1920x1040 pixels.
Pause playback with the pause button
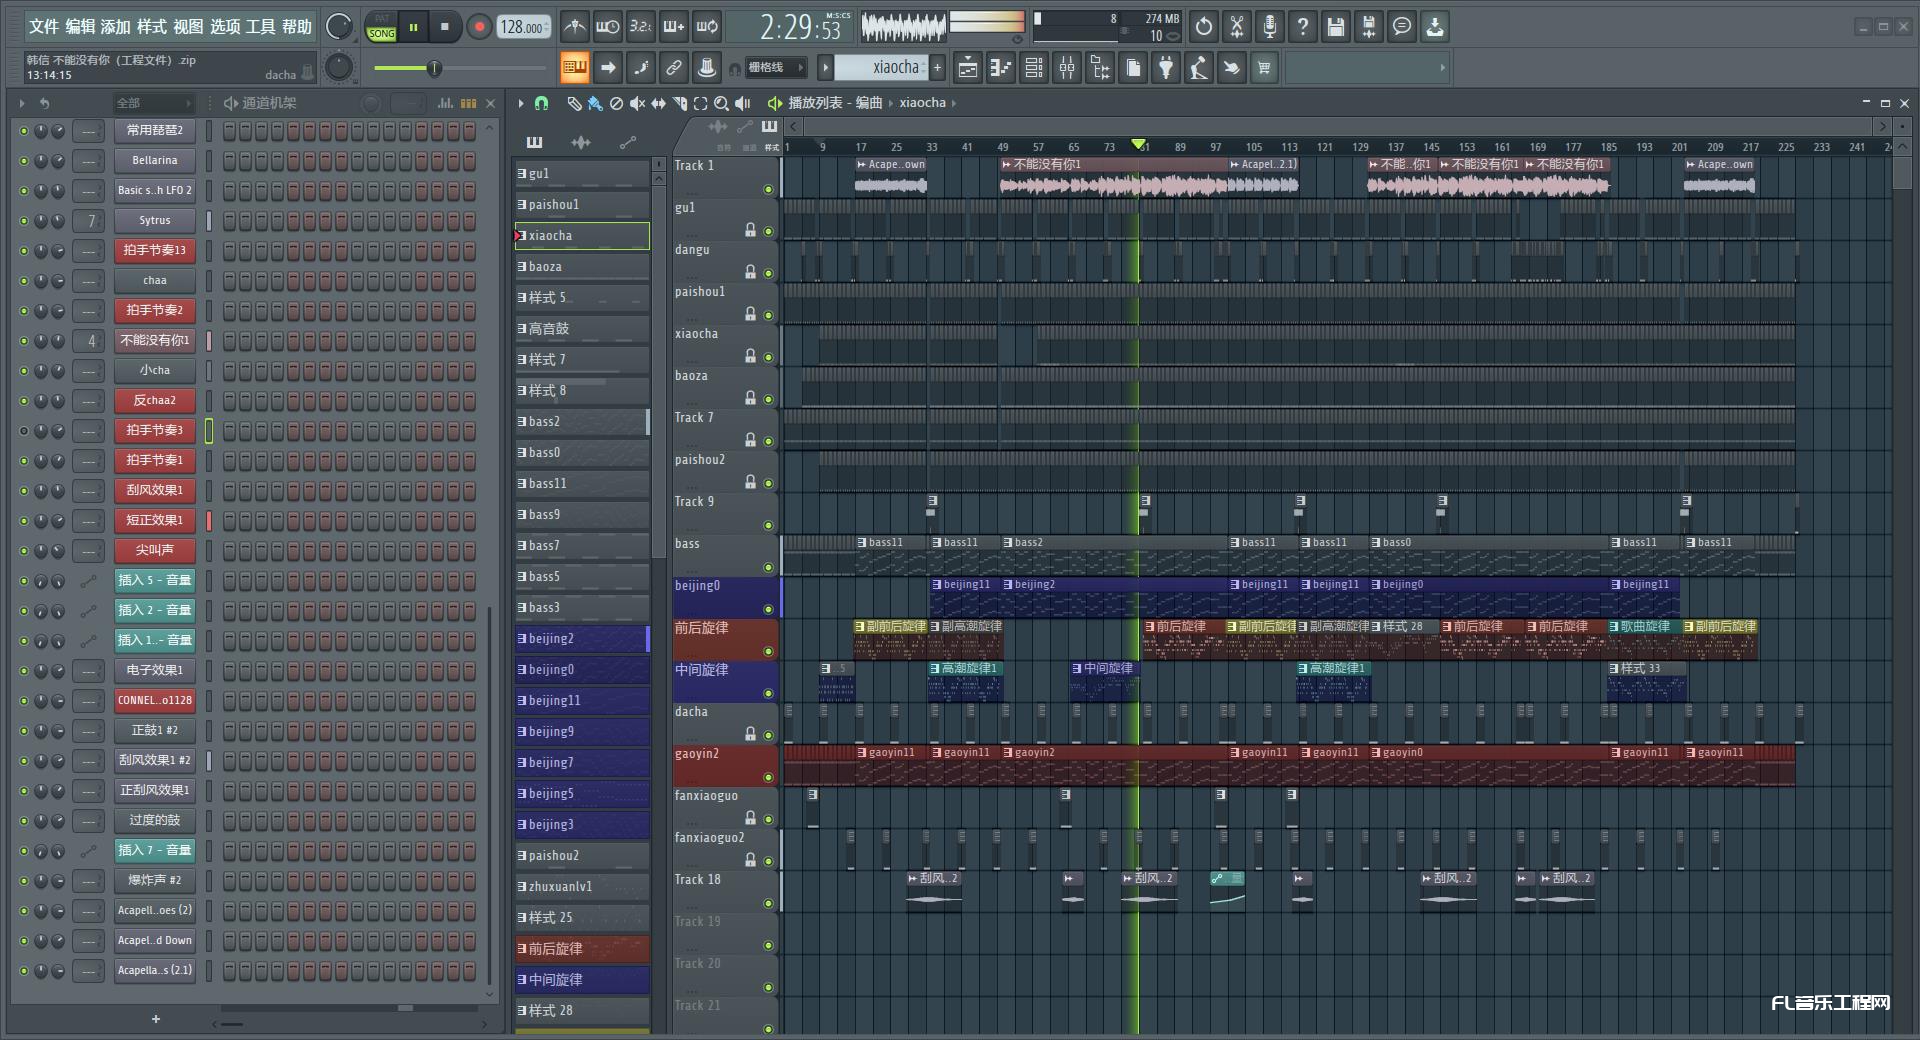coord(413,27)
